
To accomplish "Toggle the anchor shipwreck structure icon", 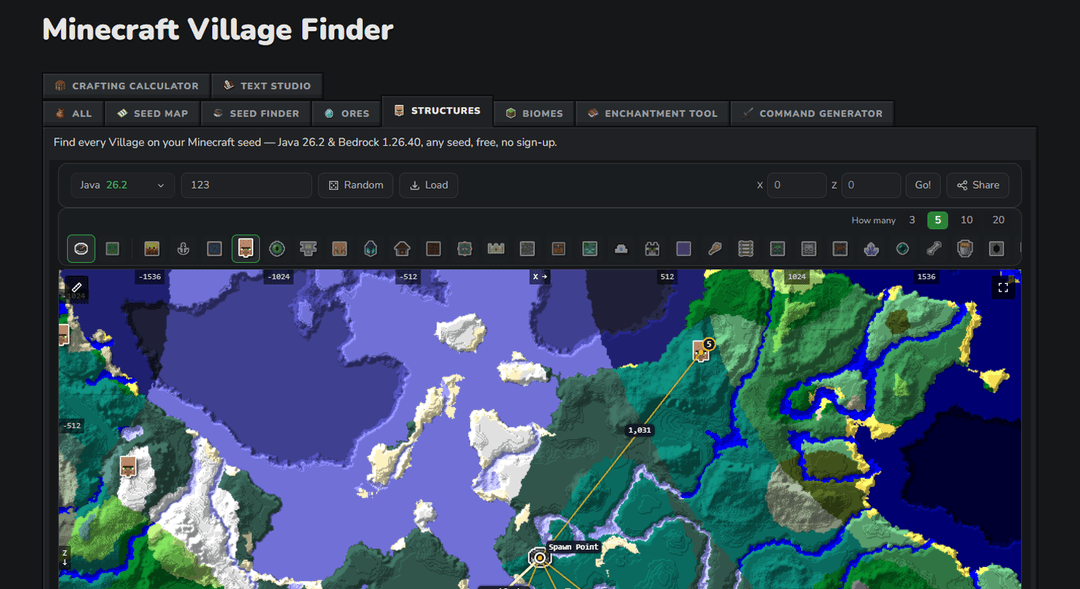I will [x=183, y=249].
